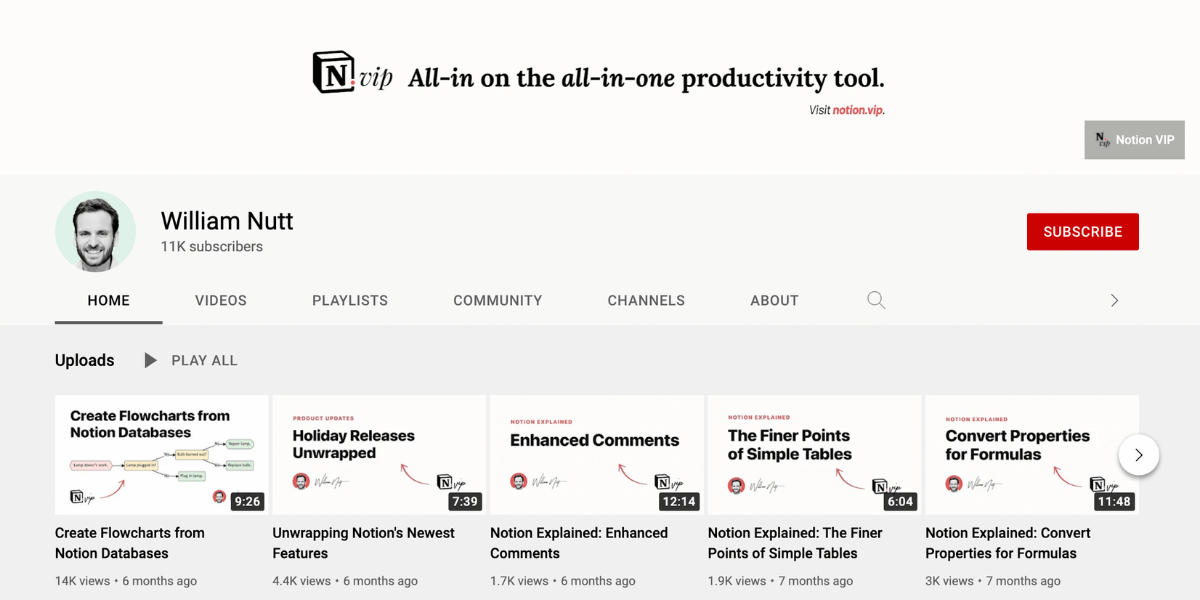Click the Play All triangle icon
The image size is (1200, 600).
150,360
